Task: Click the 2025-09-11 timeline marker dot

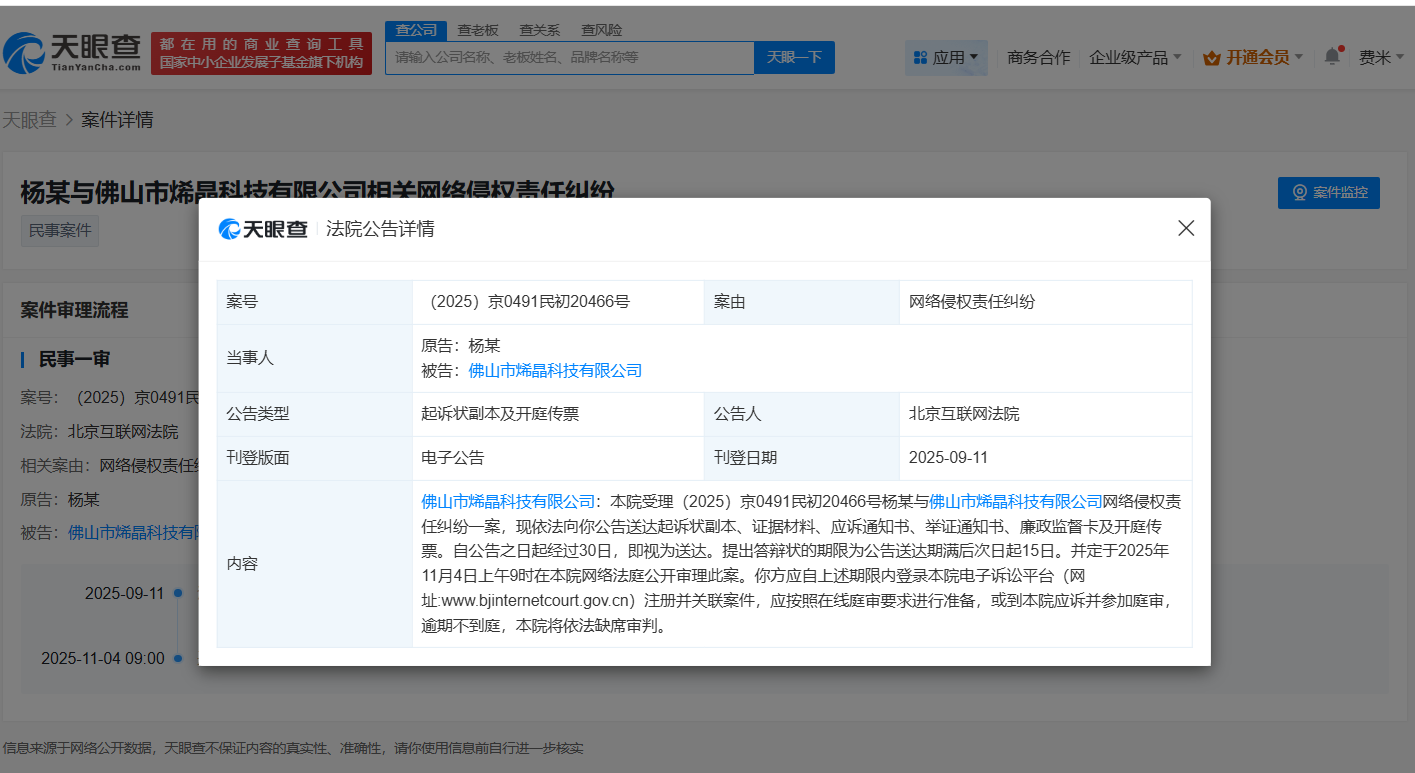Action: 178,593
